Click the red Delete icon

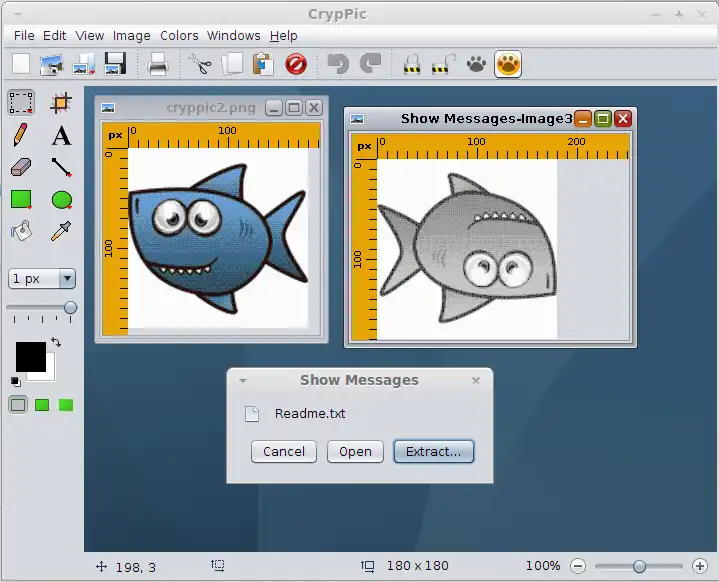tap(296, 64)
